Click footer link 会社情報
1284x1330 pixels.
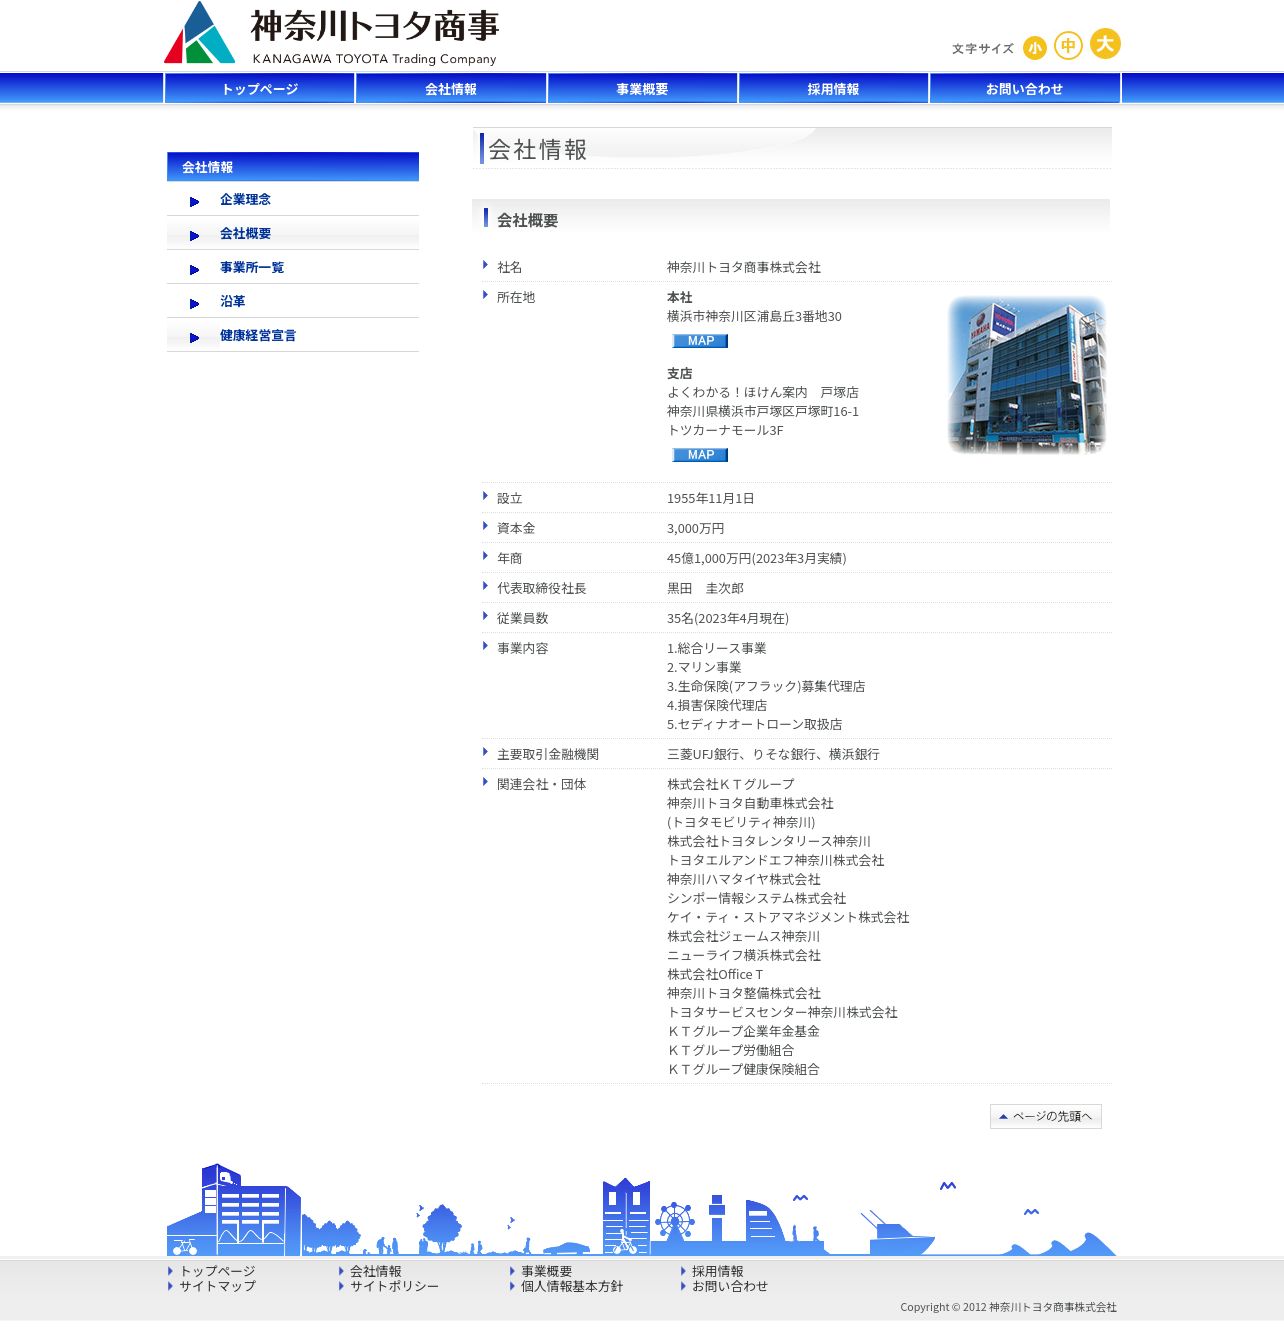[375, 1272]
